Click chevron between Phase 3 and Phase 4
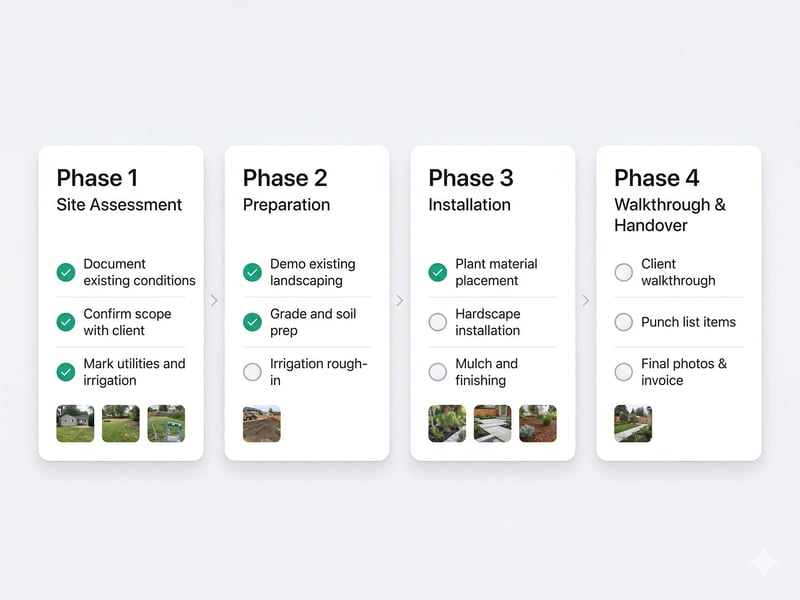The width and height of the screenshot is (800, 600). tap(586, 300)
